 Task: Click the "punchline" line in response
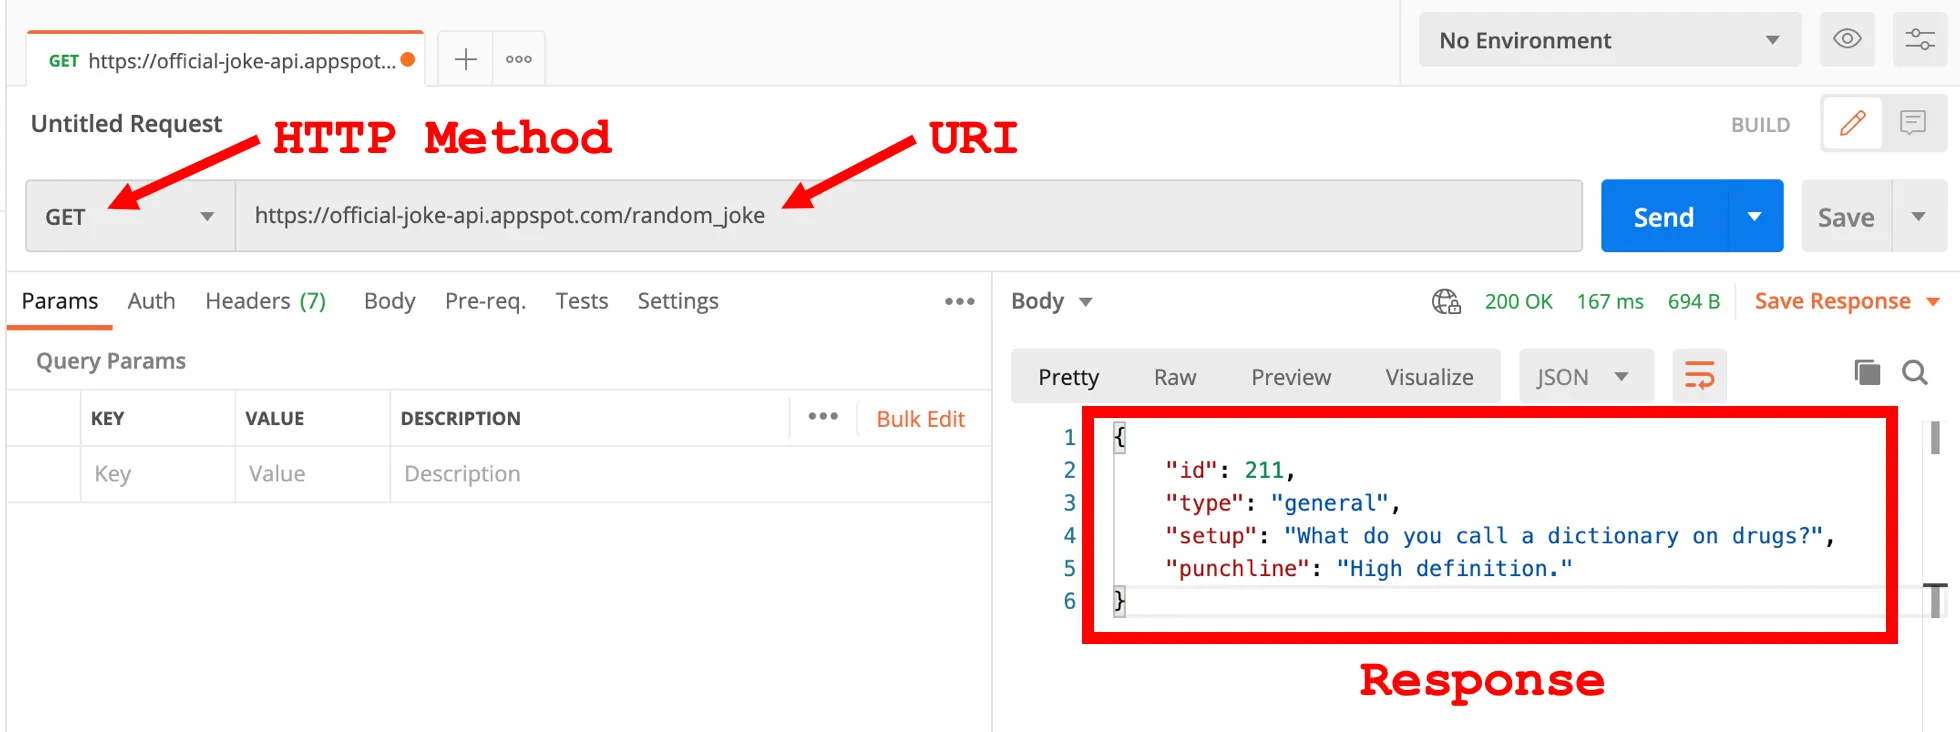click(x=1368, y=568)
